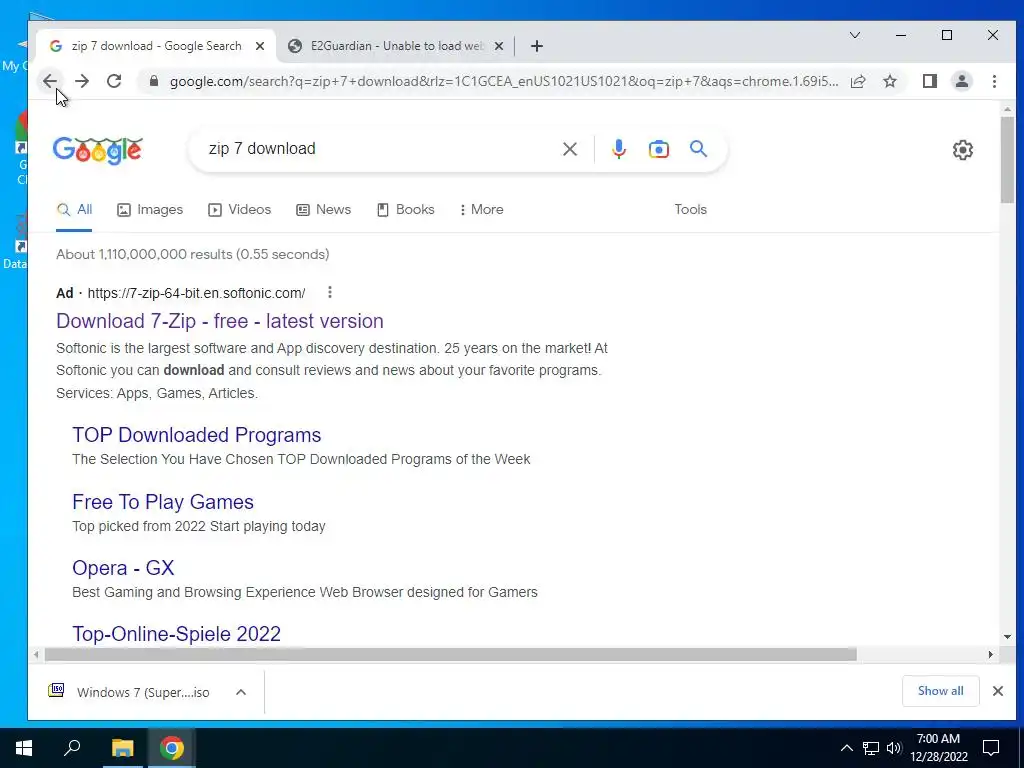This screenshot has height=768, width=1024.
Task: Open the Windows Start menu
Action: click(24, 748)
